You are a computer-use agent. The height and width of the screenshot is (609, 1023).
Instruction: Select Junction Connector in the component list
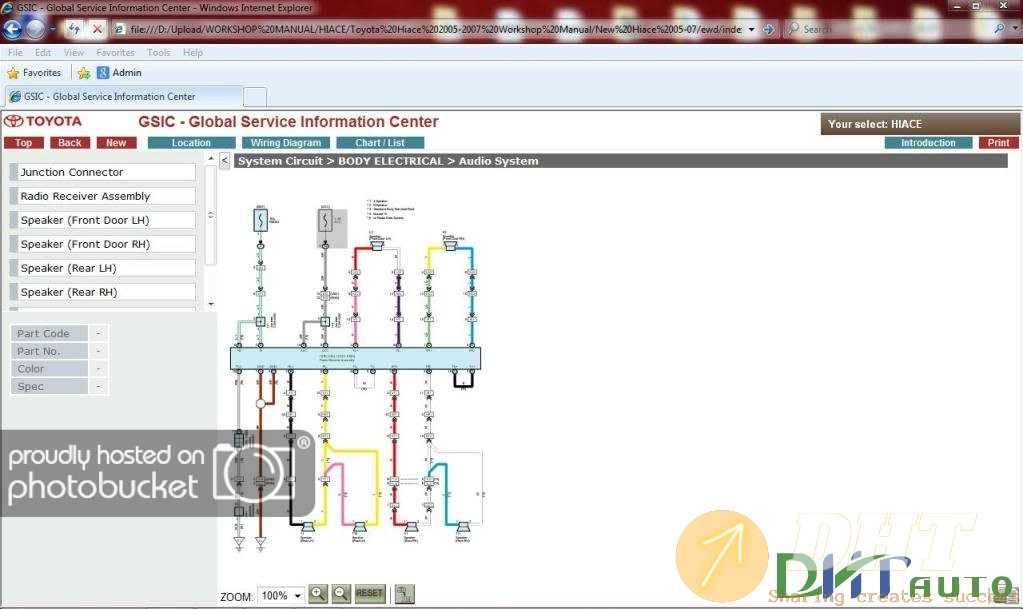[x=102, y=172]
